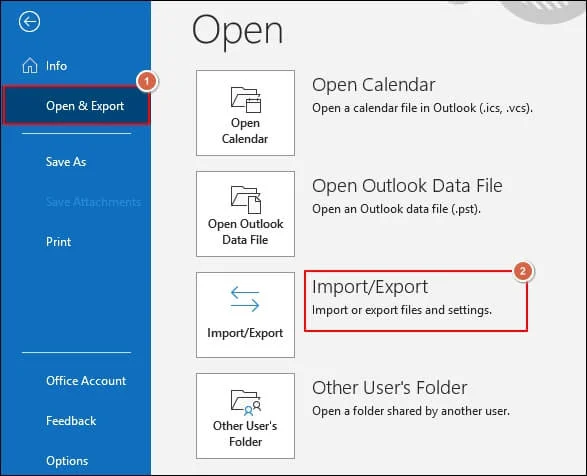The image size is (587, 476).
Task: Click 'Open a calendar file in Outlook' description
Action: coord(422,108)
